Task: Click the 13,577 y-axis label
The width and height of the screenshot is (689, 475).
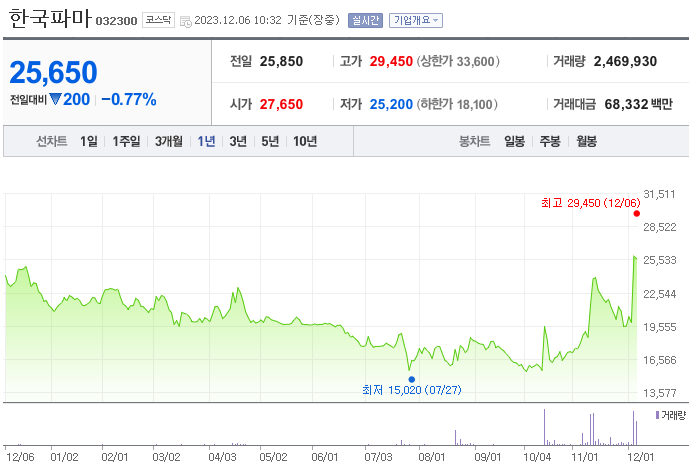Action: tap(660, 393)
